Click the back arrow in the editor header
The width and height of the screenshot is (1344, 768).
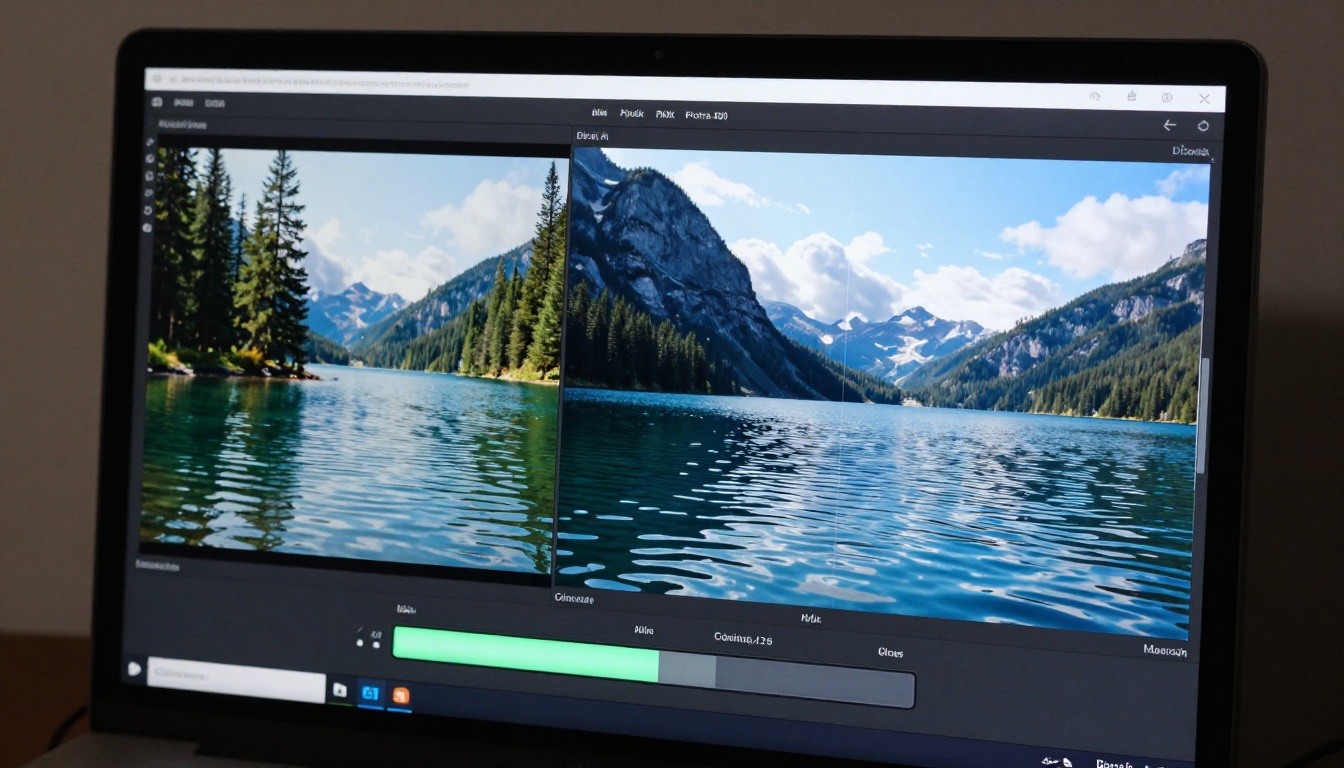tap(1169, 125)
